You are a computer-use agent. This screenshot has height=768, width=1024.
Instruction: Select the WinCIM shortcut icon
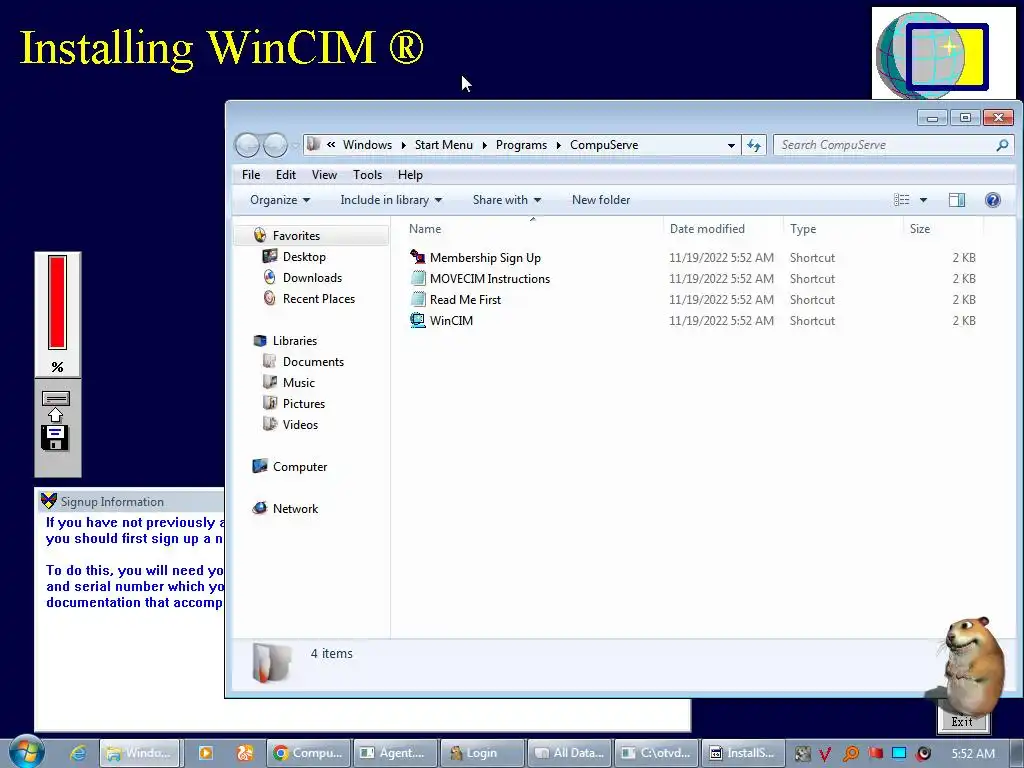[x=418, y=320]
